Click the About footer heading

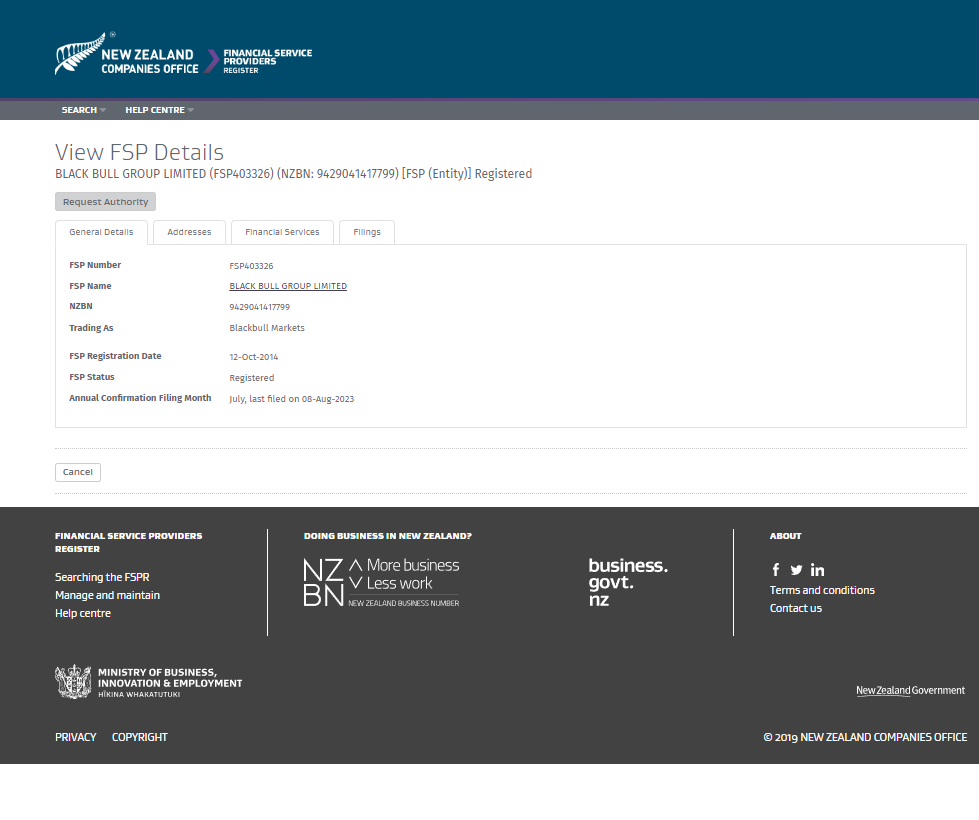[785, 536]
